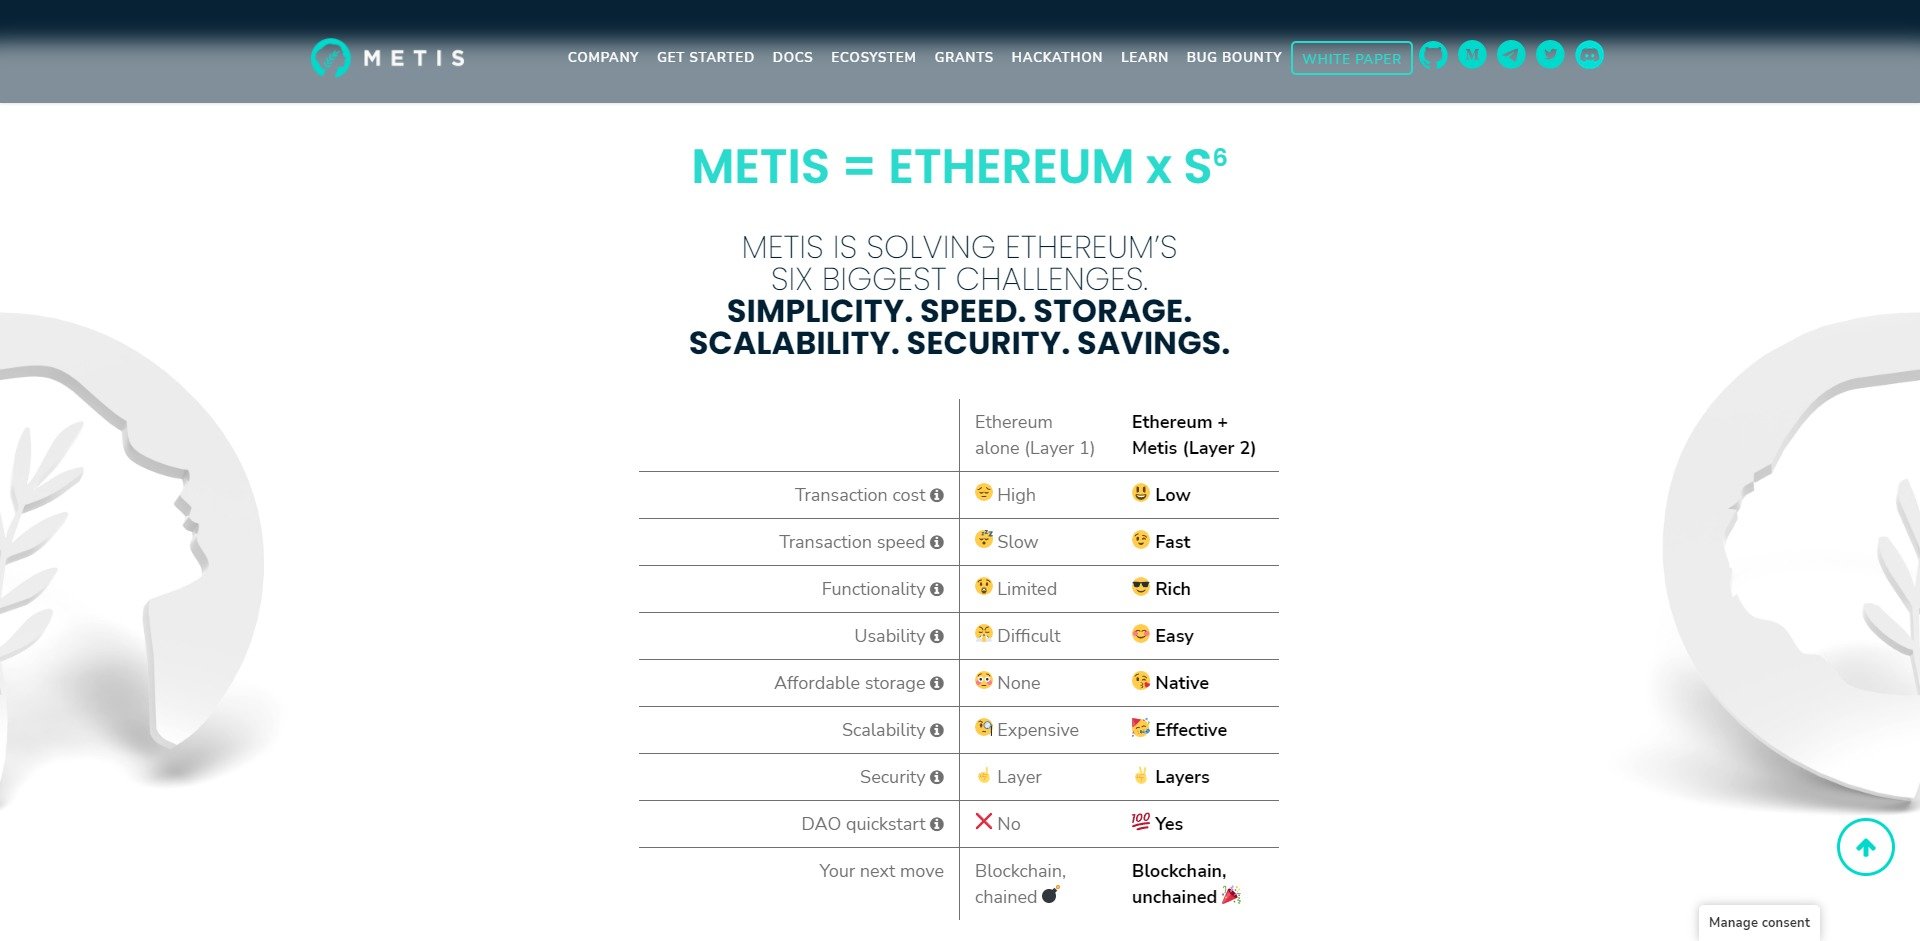Open the Metis Twitter profile
Screen dimensions: 1920x941
1550,55
